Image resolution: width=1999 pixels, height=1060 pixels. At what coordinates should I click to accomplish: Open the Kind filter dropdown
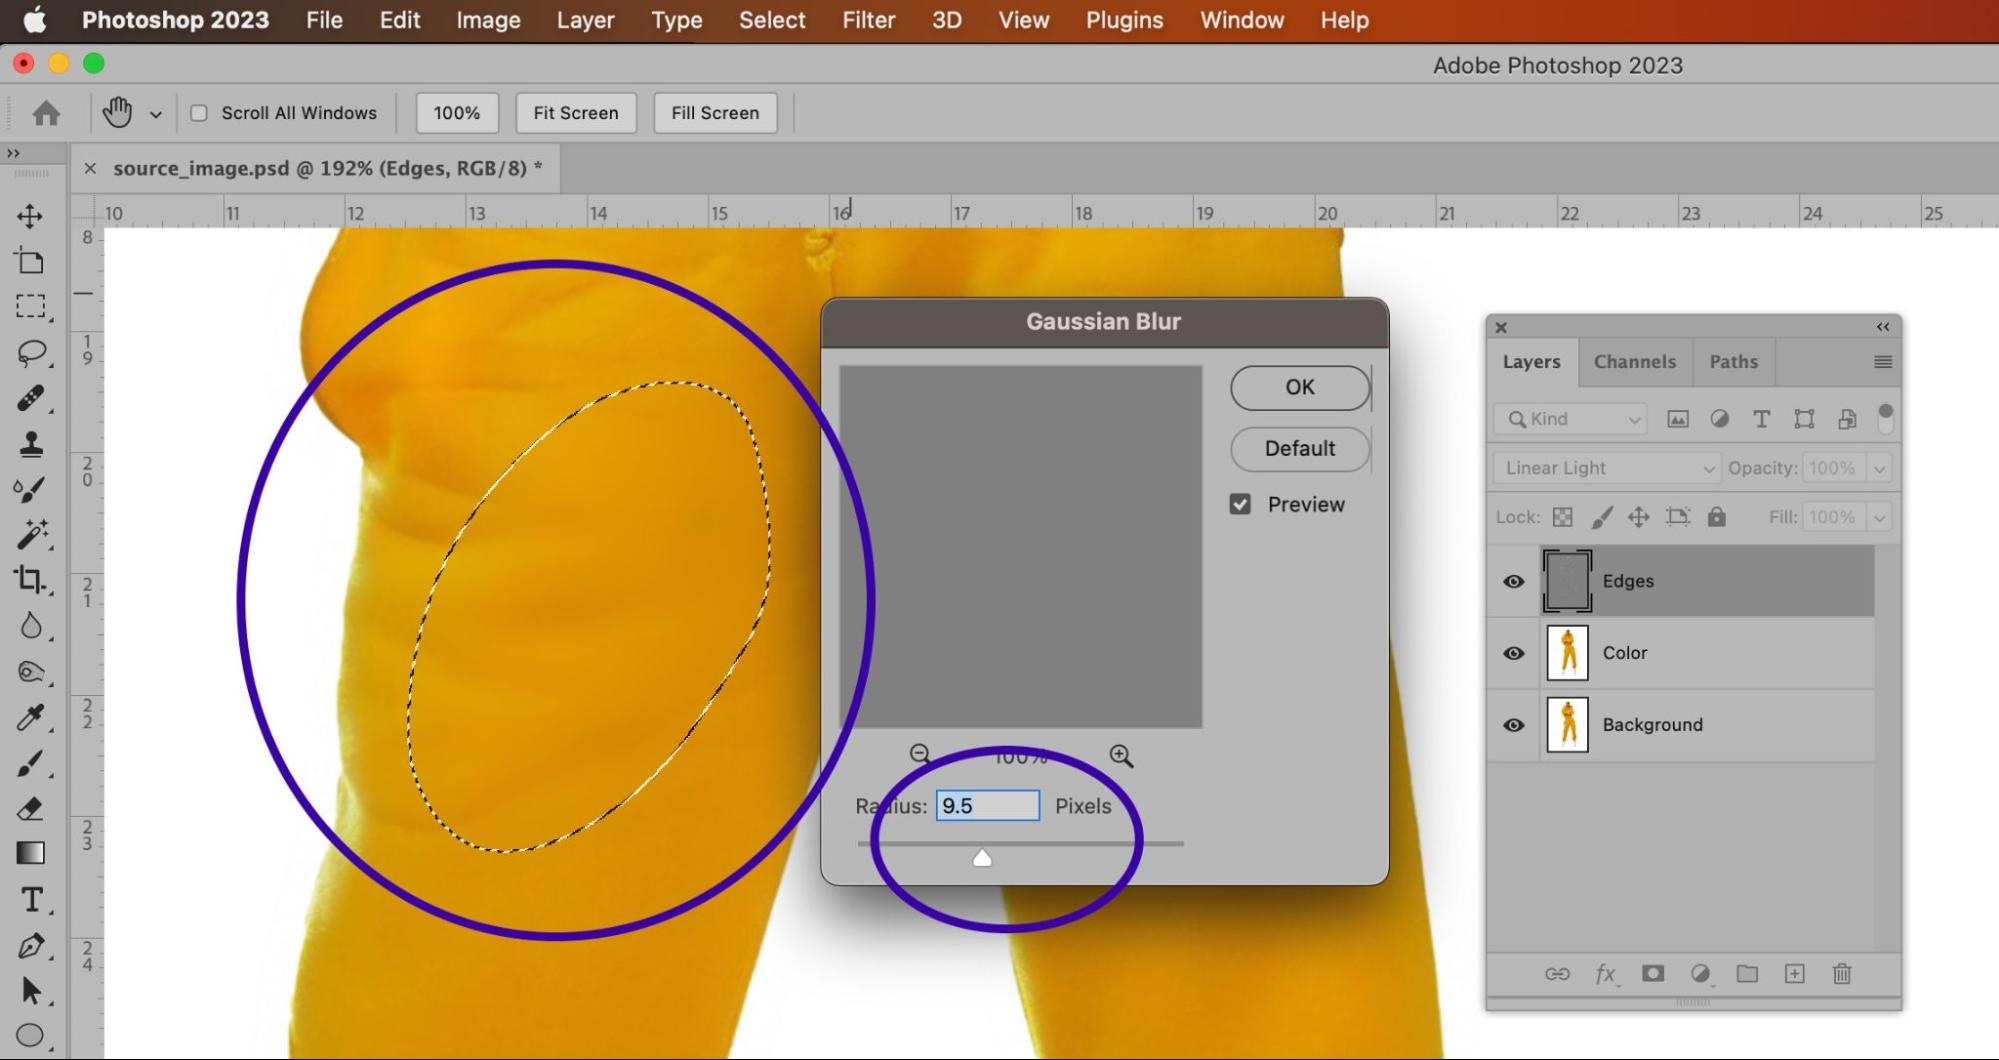pyautogui.click(x=1574, y=419)
